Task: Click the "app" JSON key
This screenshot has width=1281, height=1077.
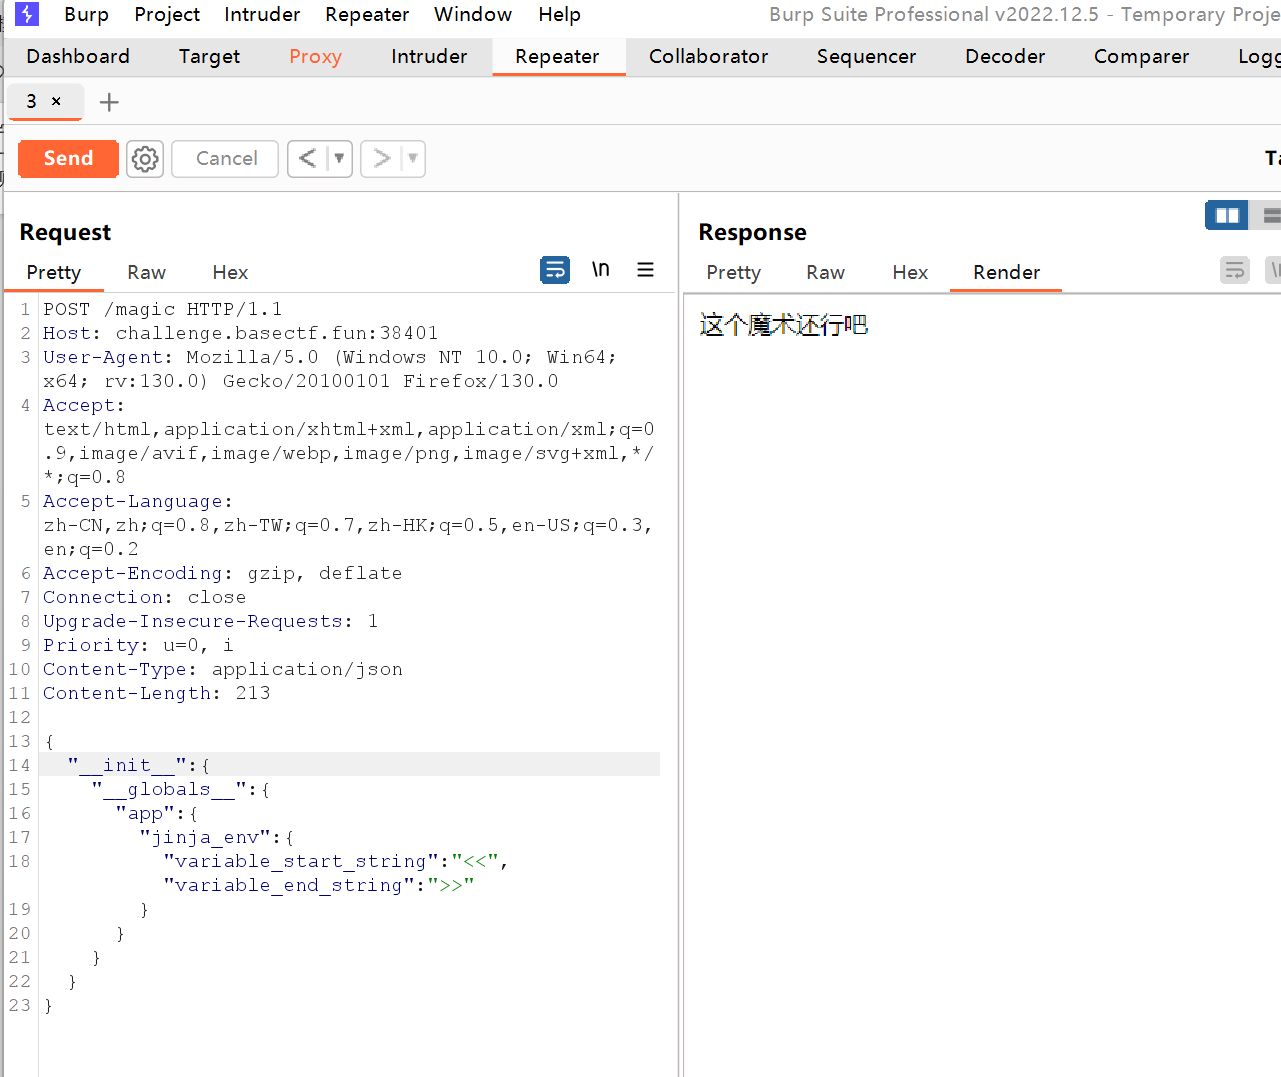Action: pos(145,813)
